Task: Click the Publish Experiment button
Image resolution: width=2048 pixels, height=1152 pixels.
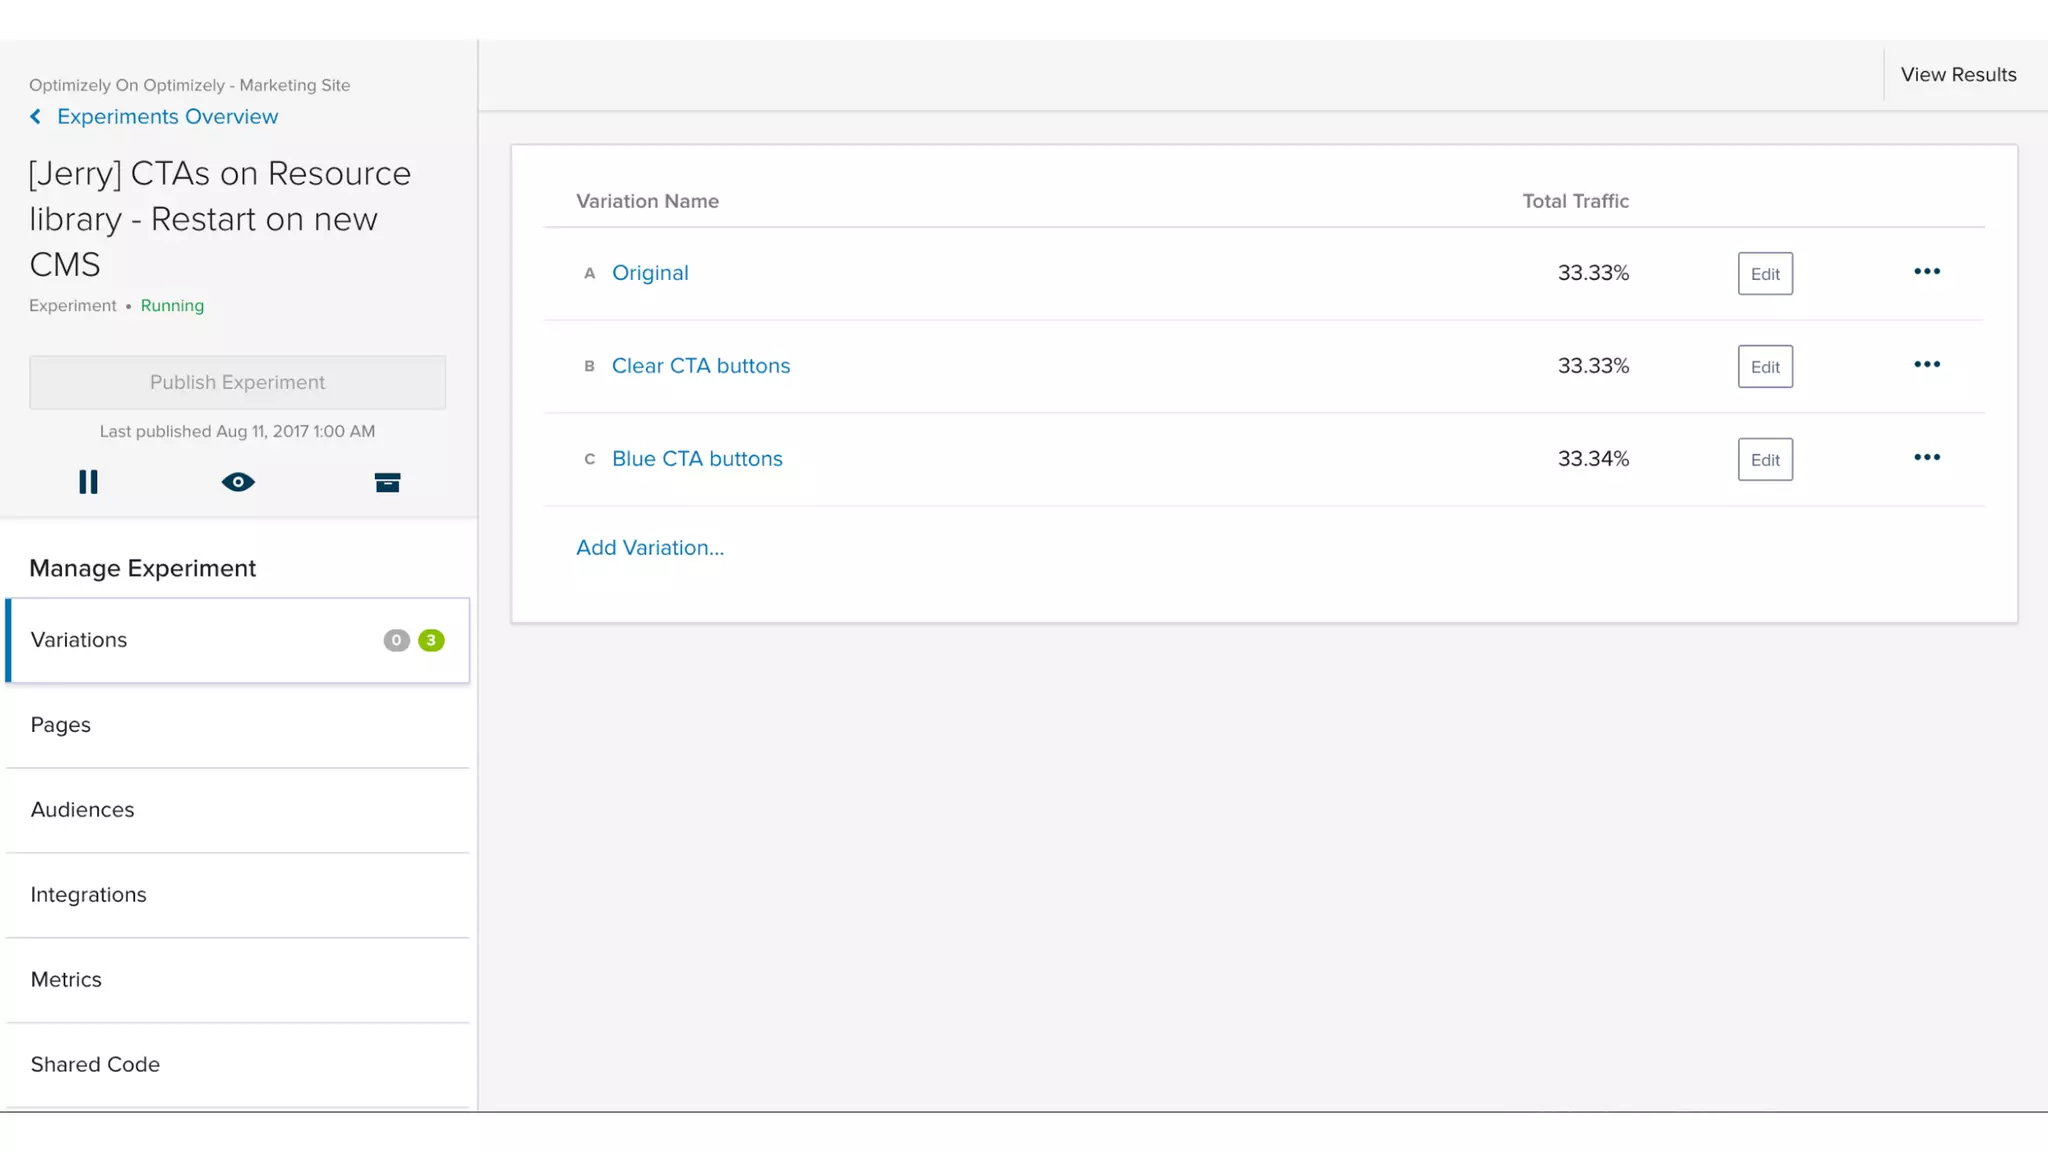Action: (x=237, y=382)
